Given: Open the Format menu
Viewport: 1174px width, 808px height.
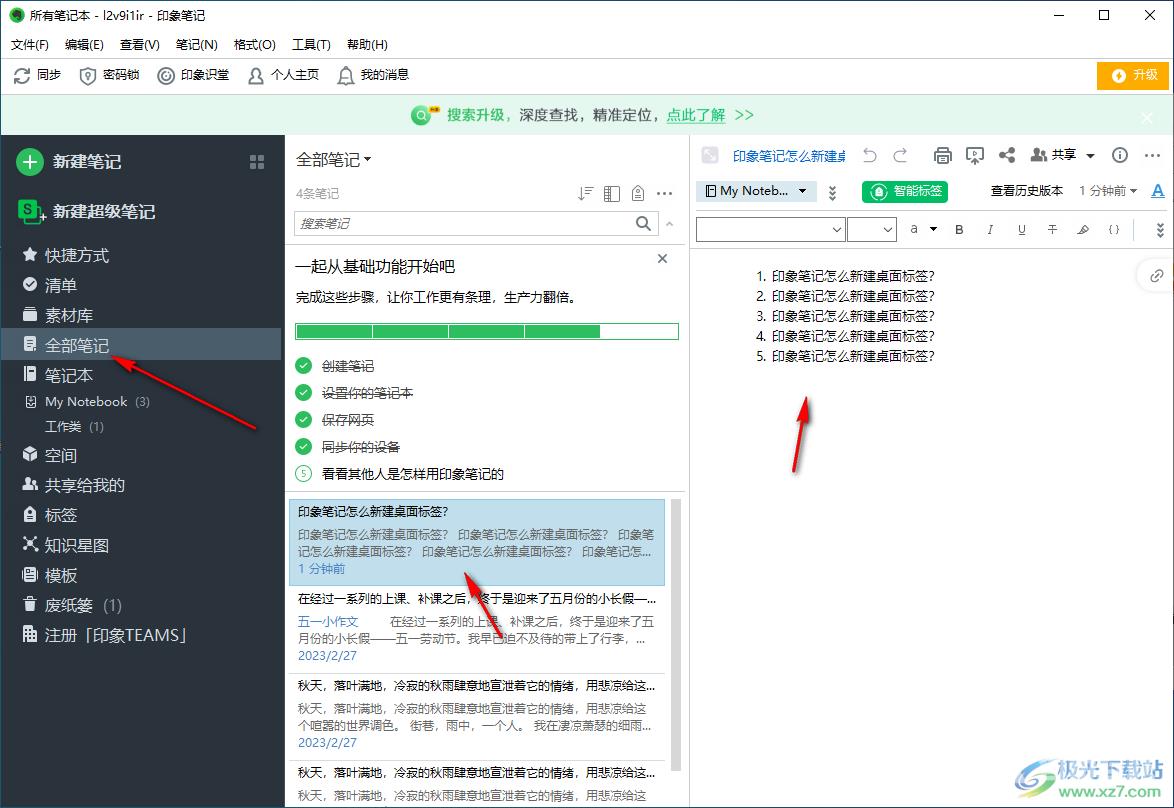Looking at the screenshot, I should coord(255,44).
